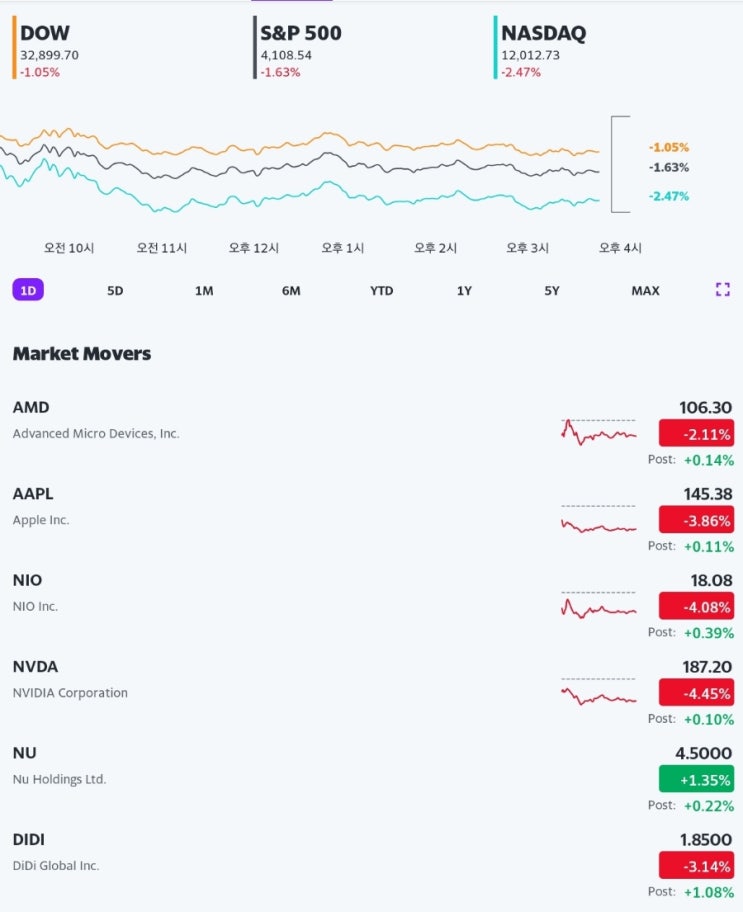Click NIO price 18.08
Screen dimensions: 743x912
pos(711,580)
